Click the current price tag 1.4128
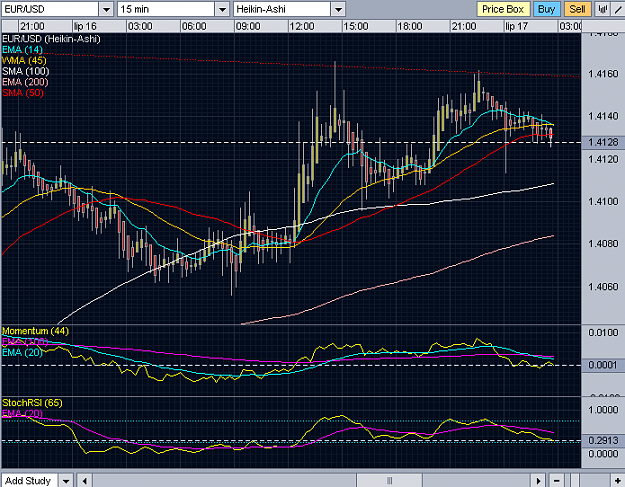The image size is (625, 487). click(x=603, y=142)
